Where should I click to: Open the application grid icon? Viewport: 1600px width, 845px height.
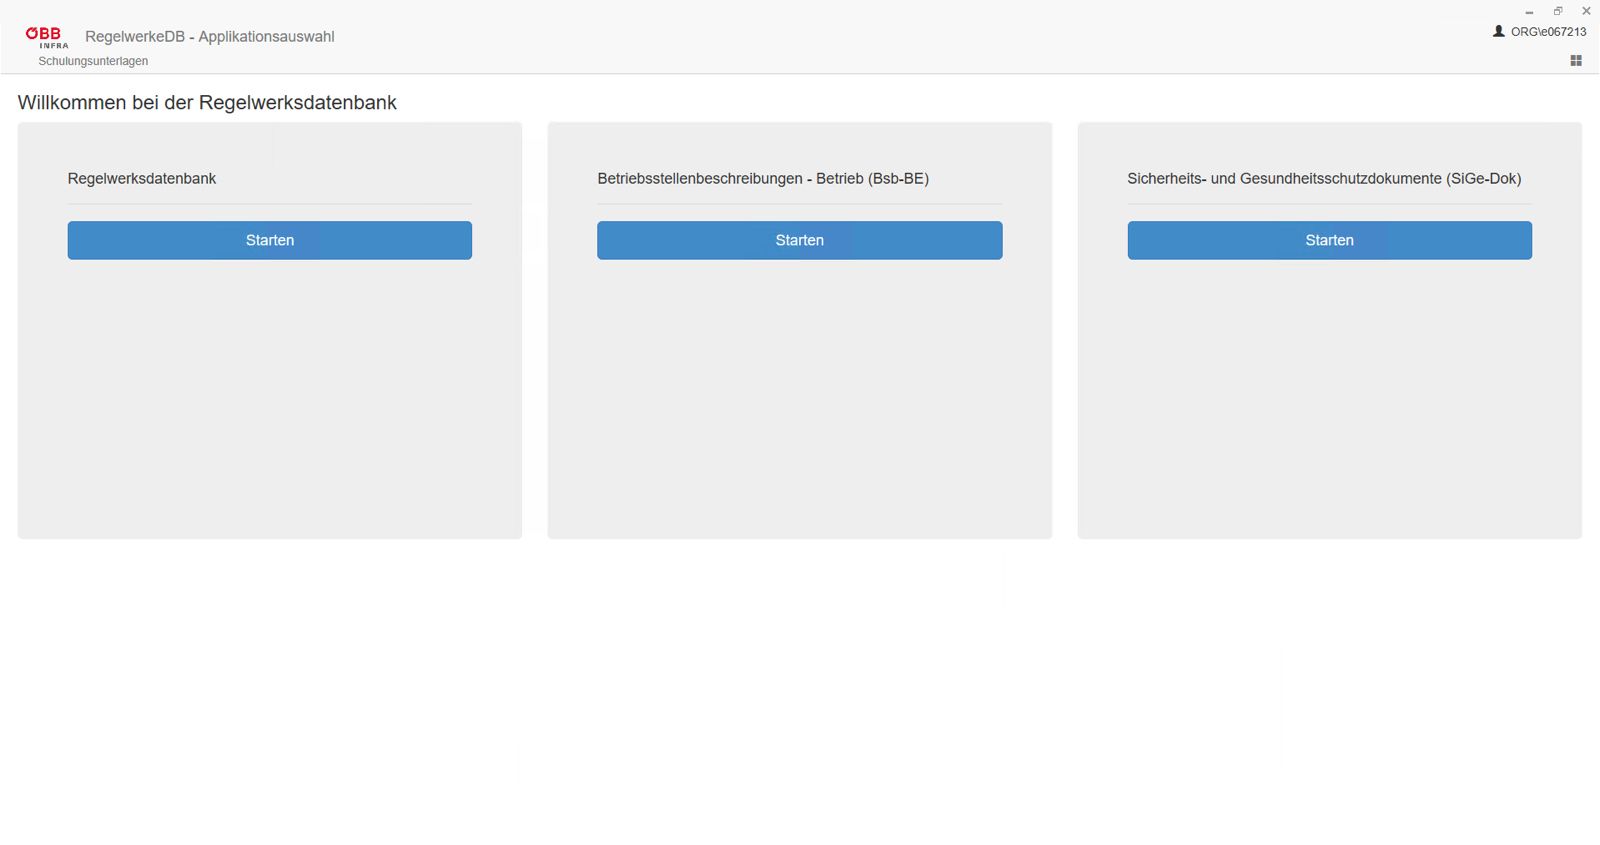(1576, 61)
